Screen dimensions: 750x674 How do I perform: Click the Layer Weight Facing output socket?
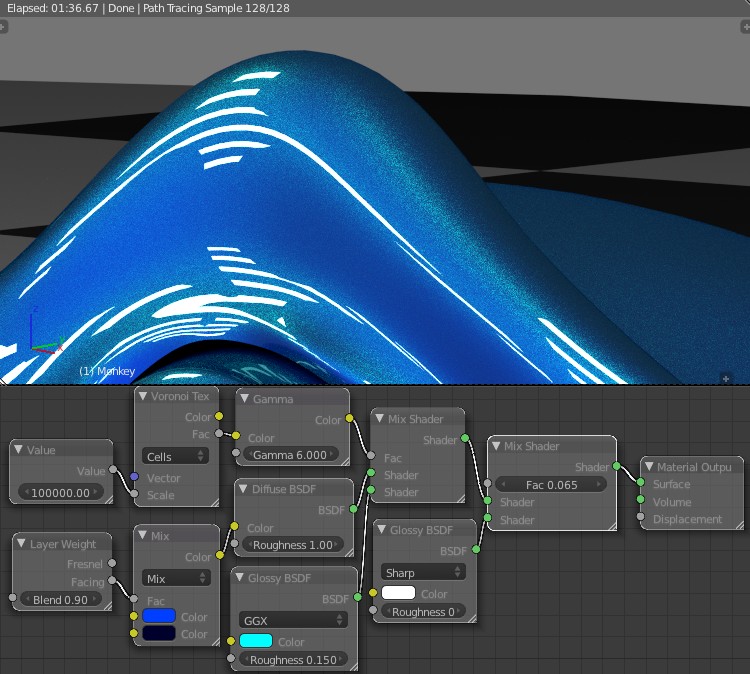112,580
